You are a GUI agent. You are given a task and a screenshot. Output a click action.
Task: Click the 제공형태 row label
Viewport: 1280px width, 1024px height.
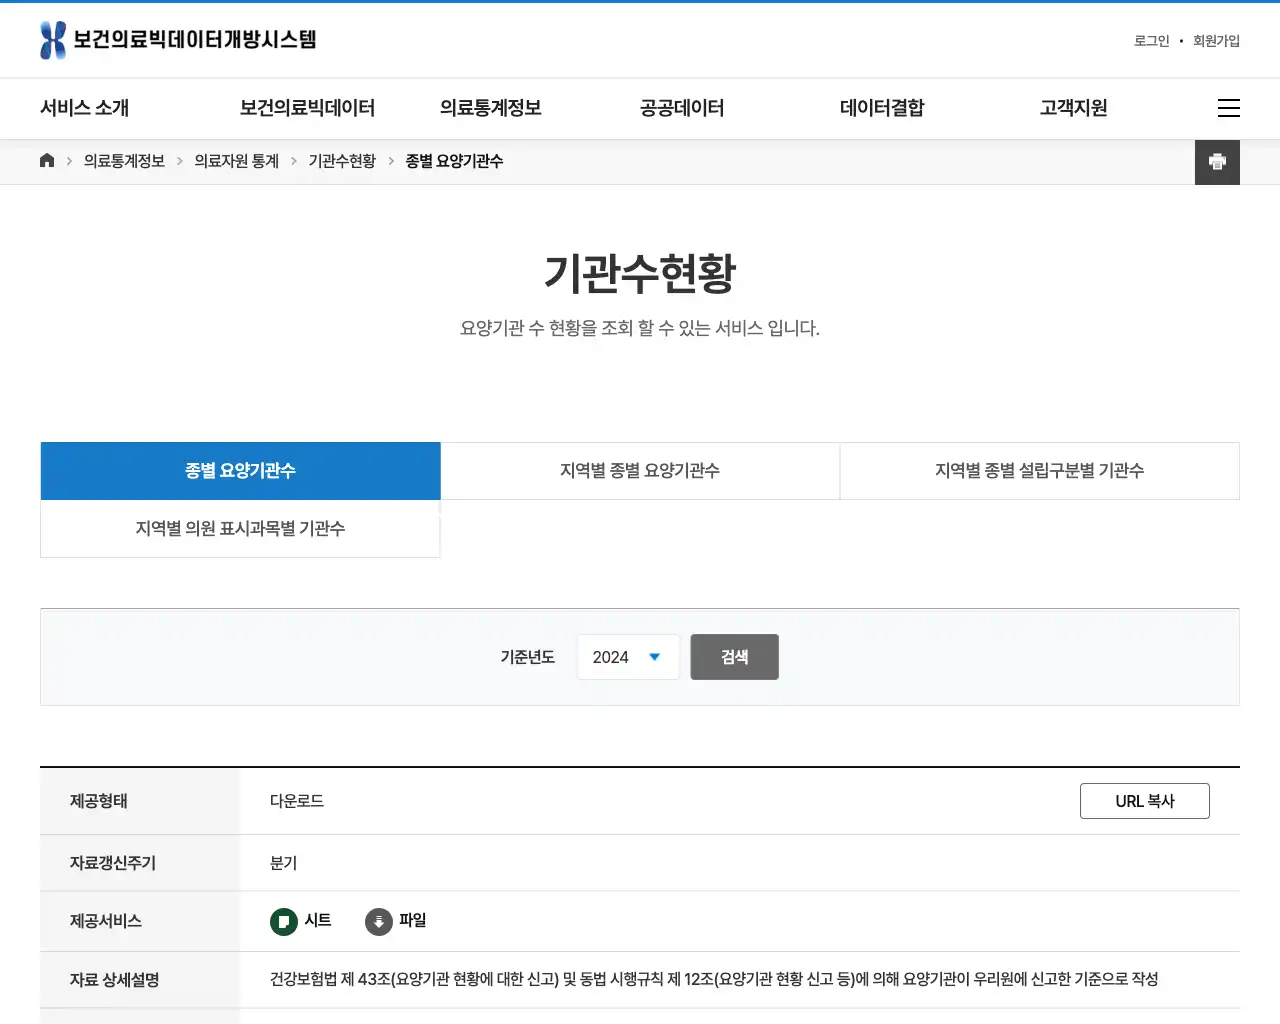click(99, 801)
